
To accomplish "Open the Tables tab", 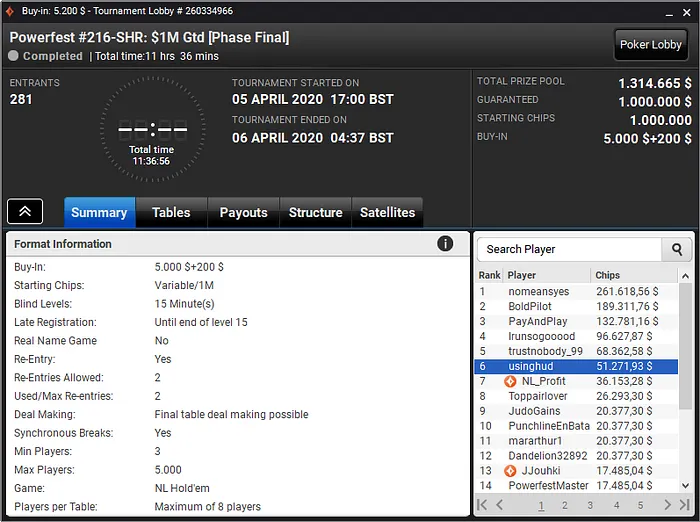I will click(x=171, y=213).
